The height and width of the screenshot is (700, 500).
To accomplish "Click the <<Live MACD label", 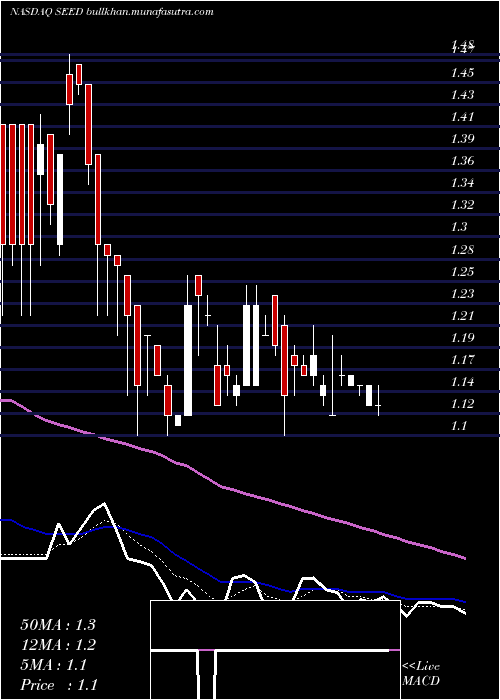I will pos(421,674).
